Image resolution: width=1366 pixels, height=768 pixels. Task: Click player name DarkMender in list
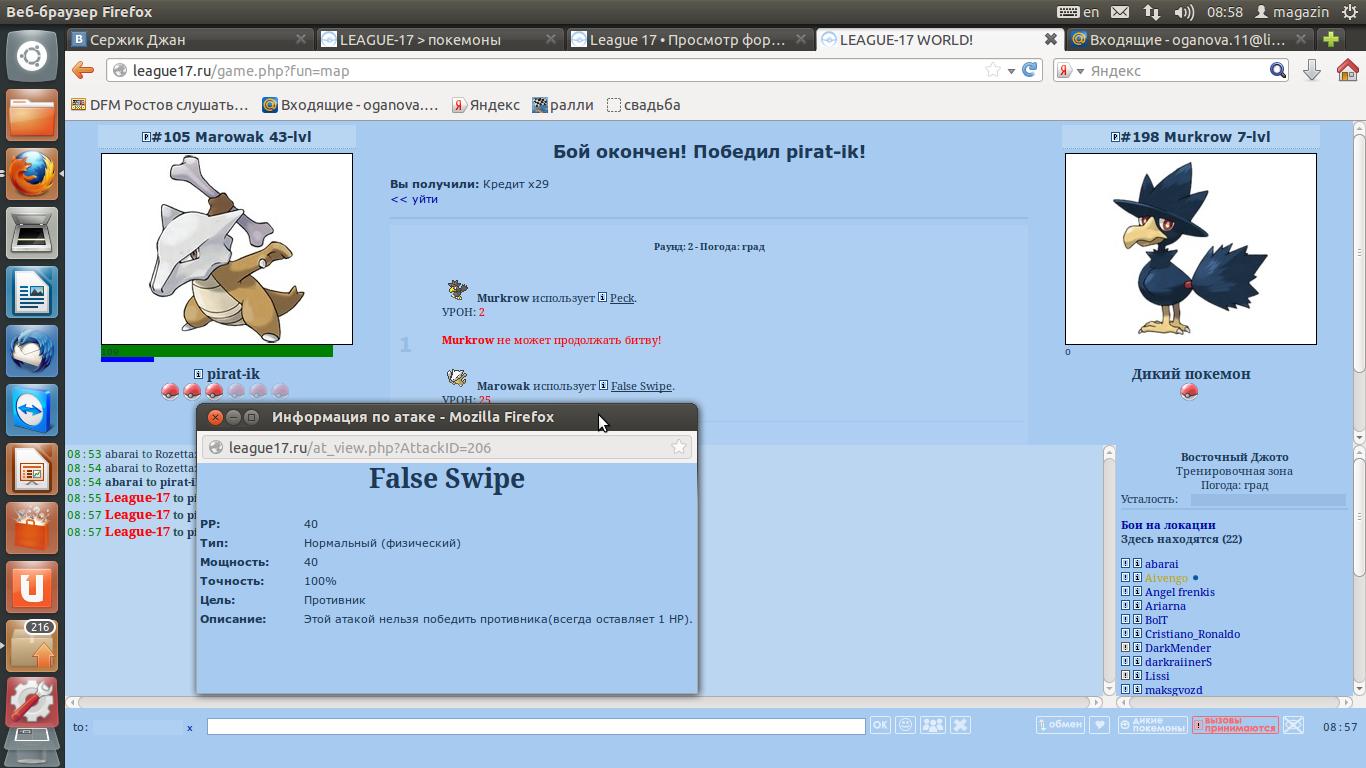(1178, 648)
